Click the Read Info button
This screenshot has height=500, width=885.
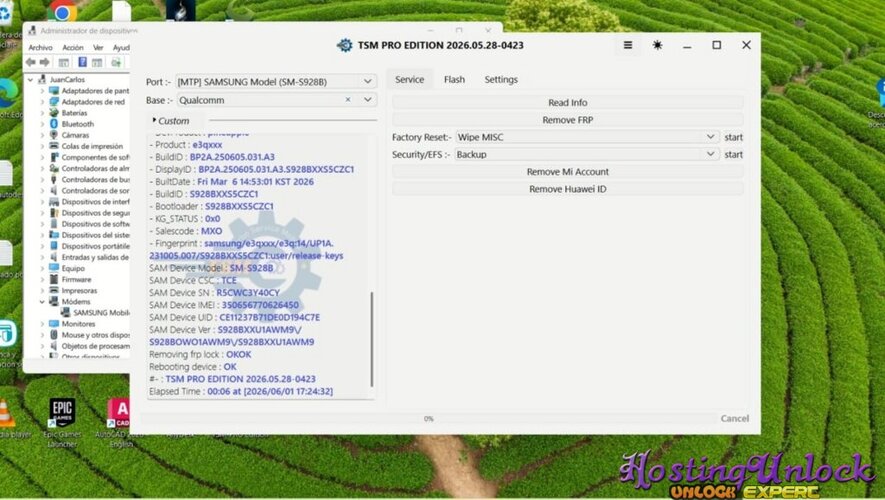567,103
